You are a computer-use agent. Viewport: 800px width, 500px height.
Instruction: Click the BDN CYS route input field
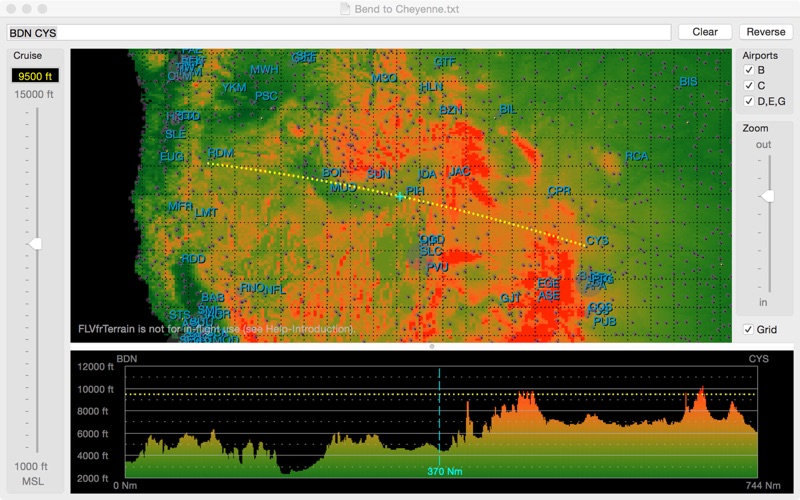tap(339, 33)
